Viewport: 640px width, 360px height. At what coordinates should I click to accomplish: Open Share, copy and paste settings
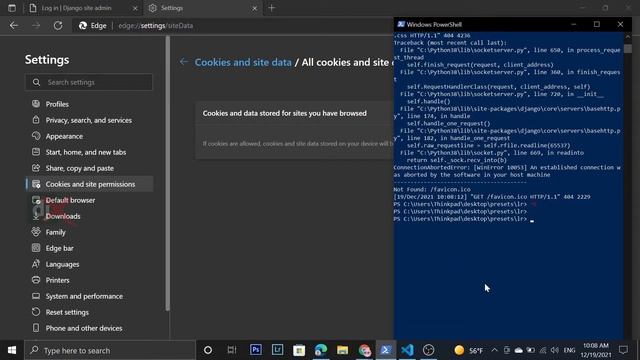(80, 168)
